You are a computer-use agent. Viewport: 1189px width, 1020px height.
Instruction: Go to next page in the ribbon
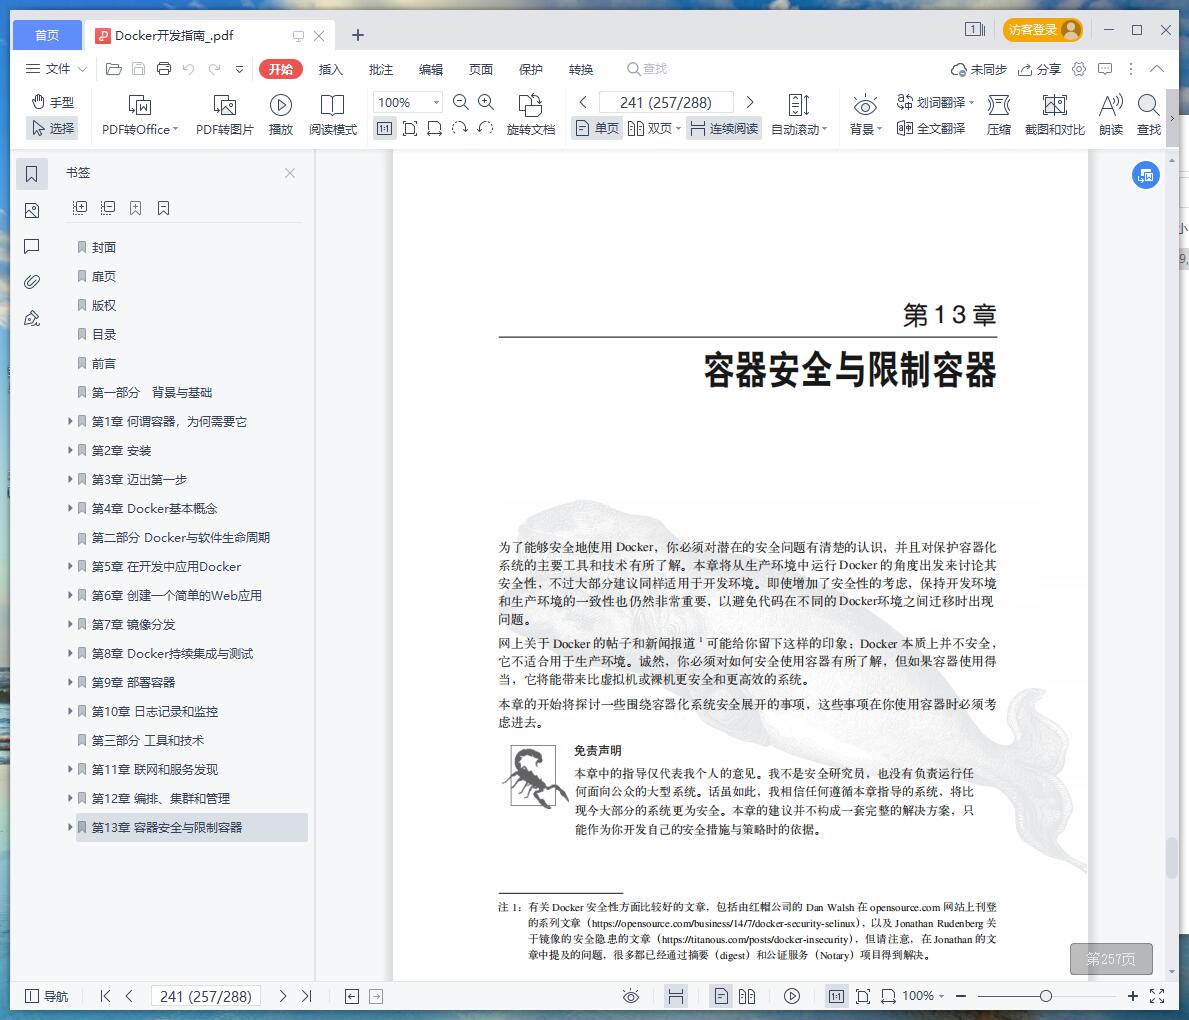click(750, 102)
